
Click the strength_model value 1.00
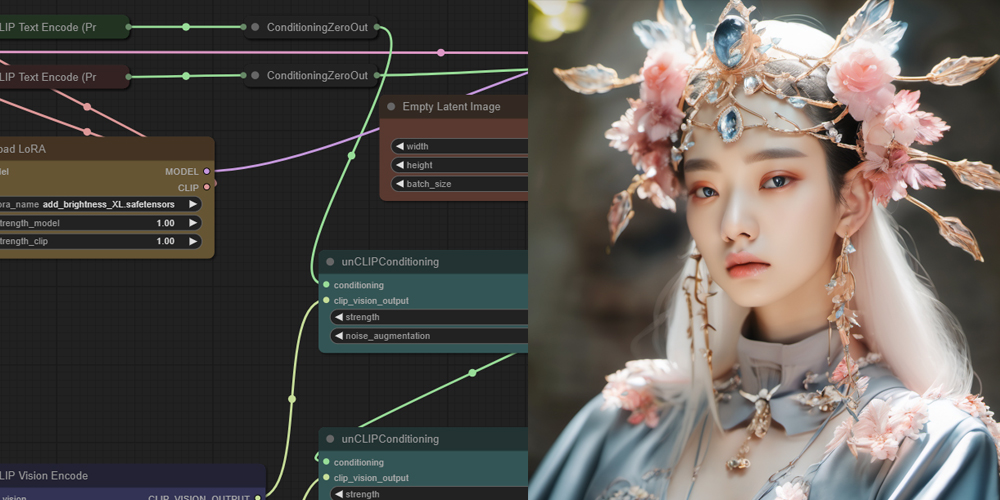[165, 223]
